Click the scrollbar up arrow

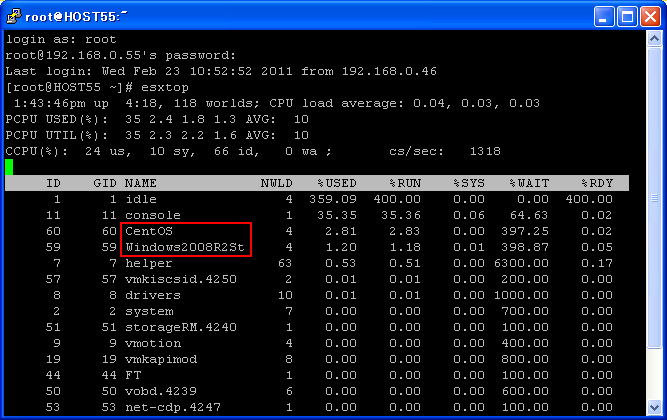pyautogui.click(x=654, y=39)
